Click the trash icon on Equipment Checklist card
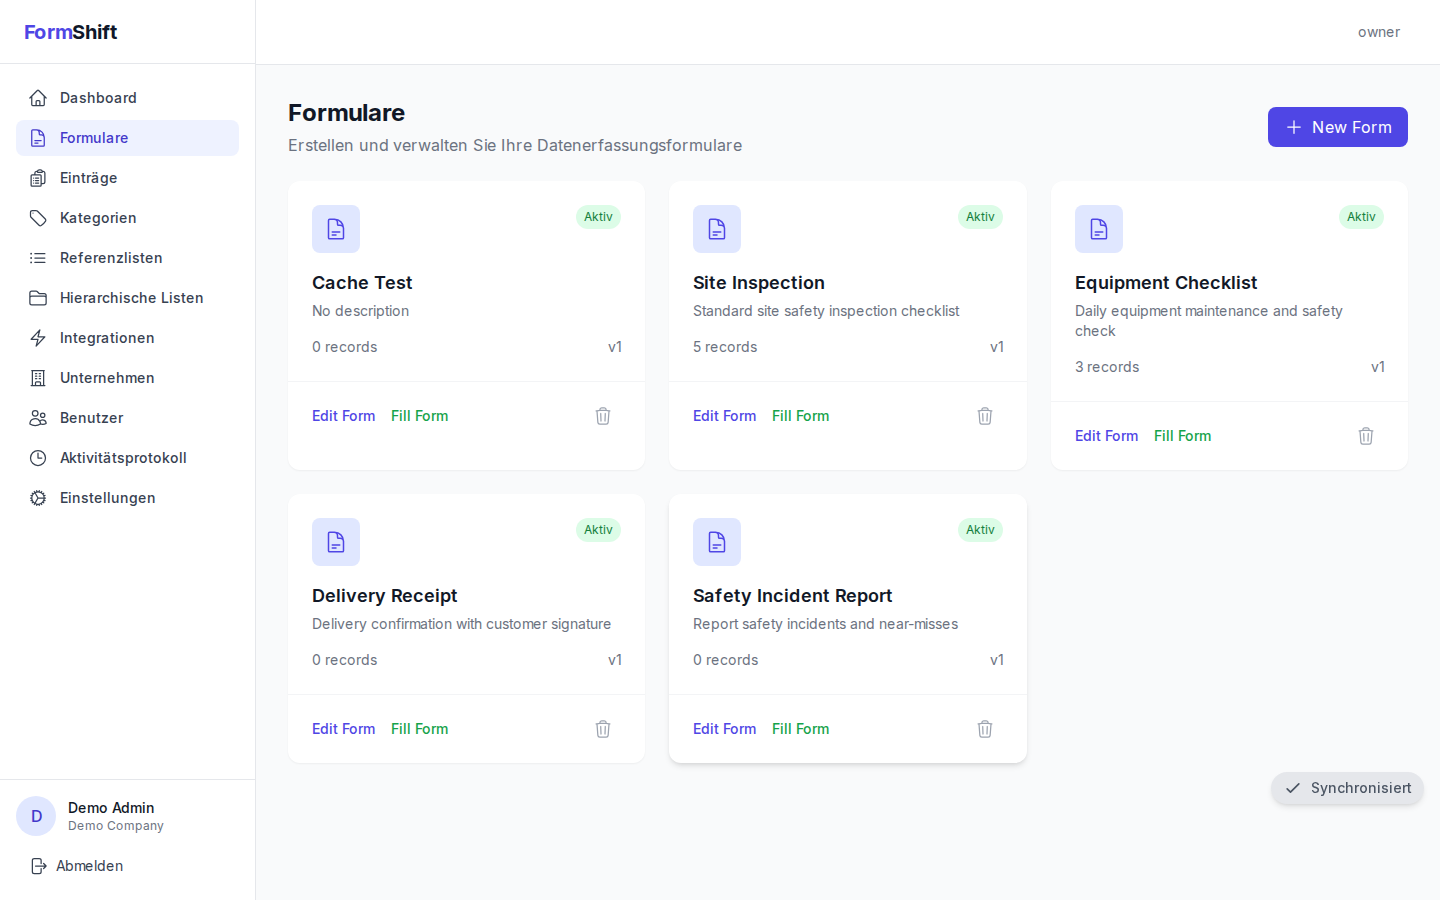Screen dimensions: 1440x900 (1366, 436)
